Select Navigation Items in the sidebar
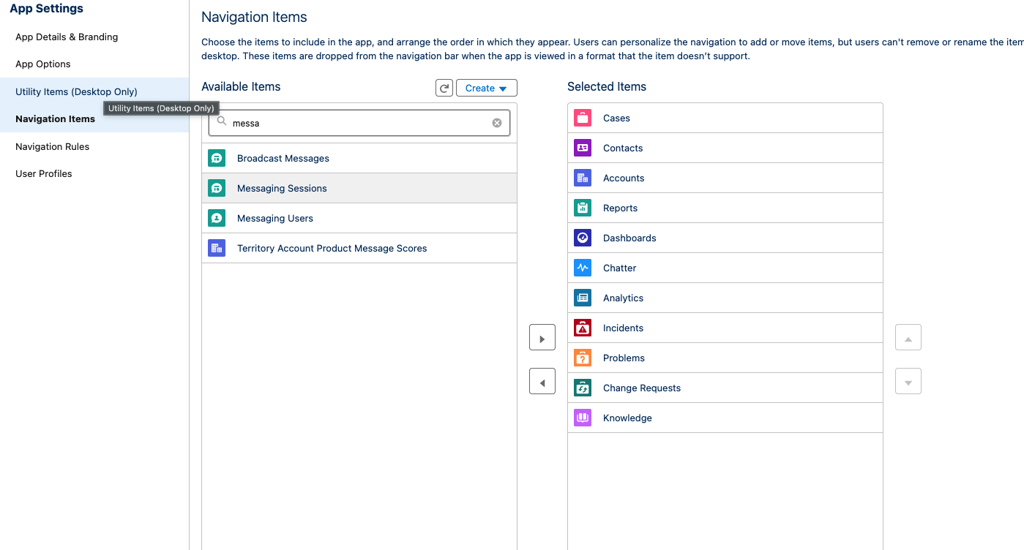The height and width of the screenshot is (550, 1024). 56,119
